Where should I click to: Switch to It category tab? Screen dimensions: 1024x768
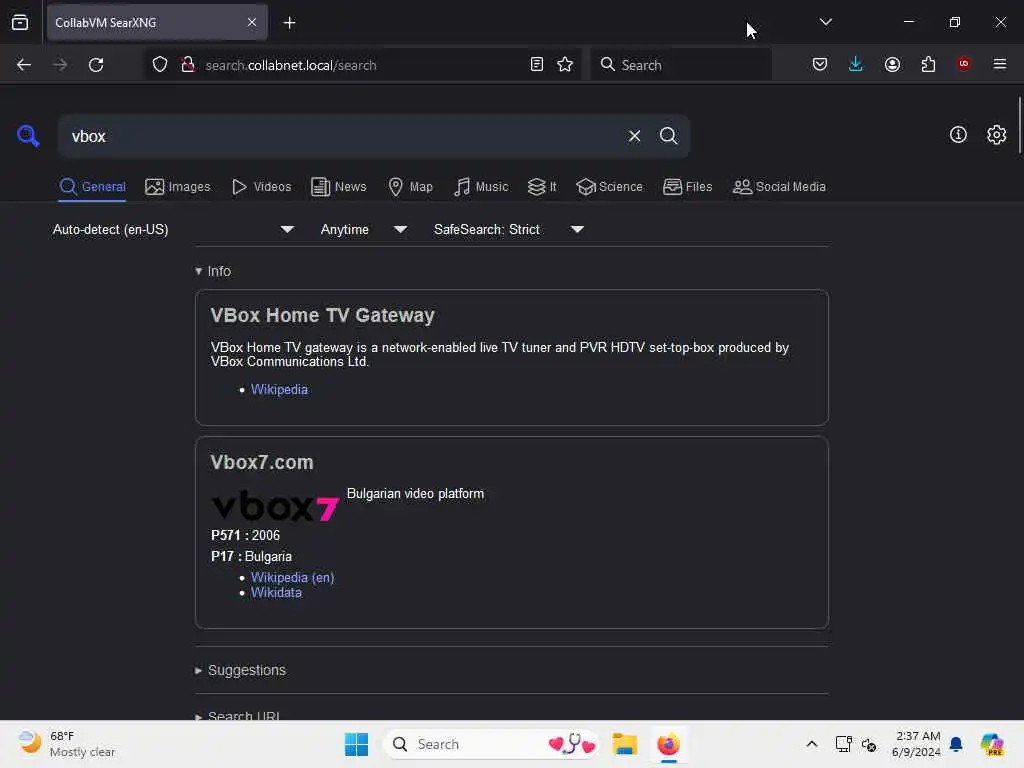542,187
